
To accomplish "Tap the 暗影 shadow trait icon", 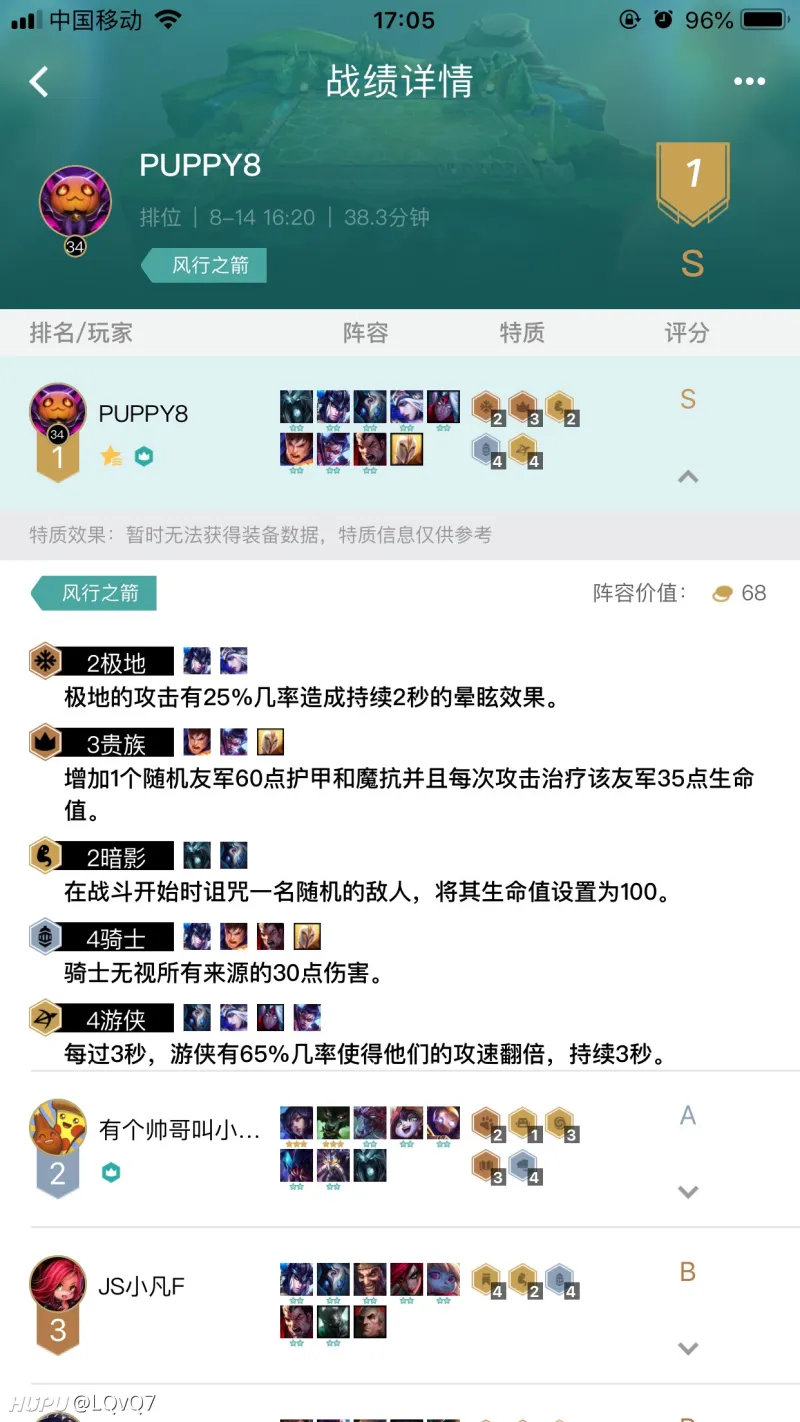I will (45, 856).
